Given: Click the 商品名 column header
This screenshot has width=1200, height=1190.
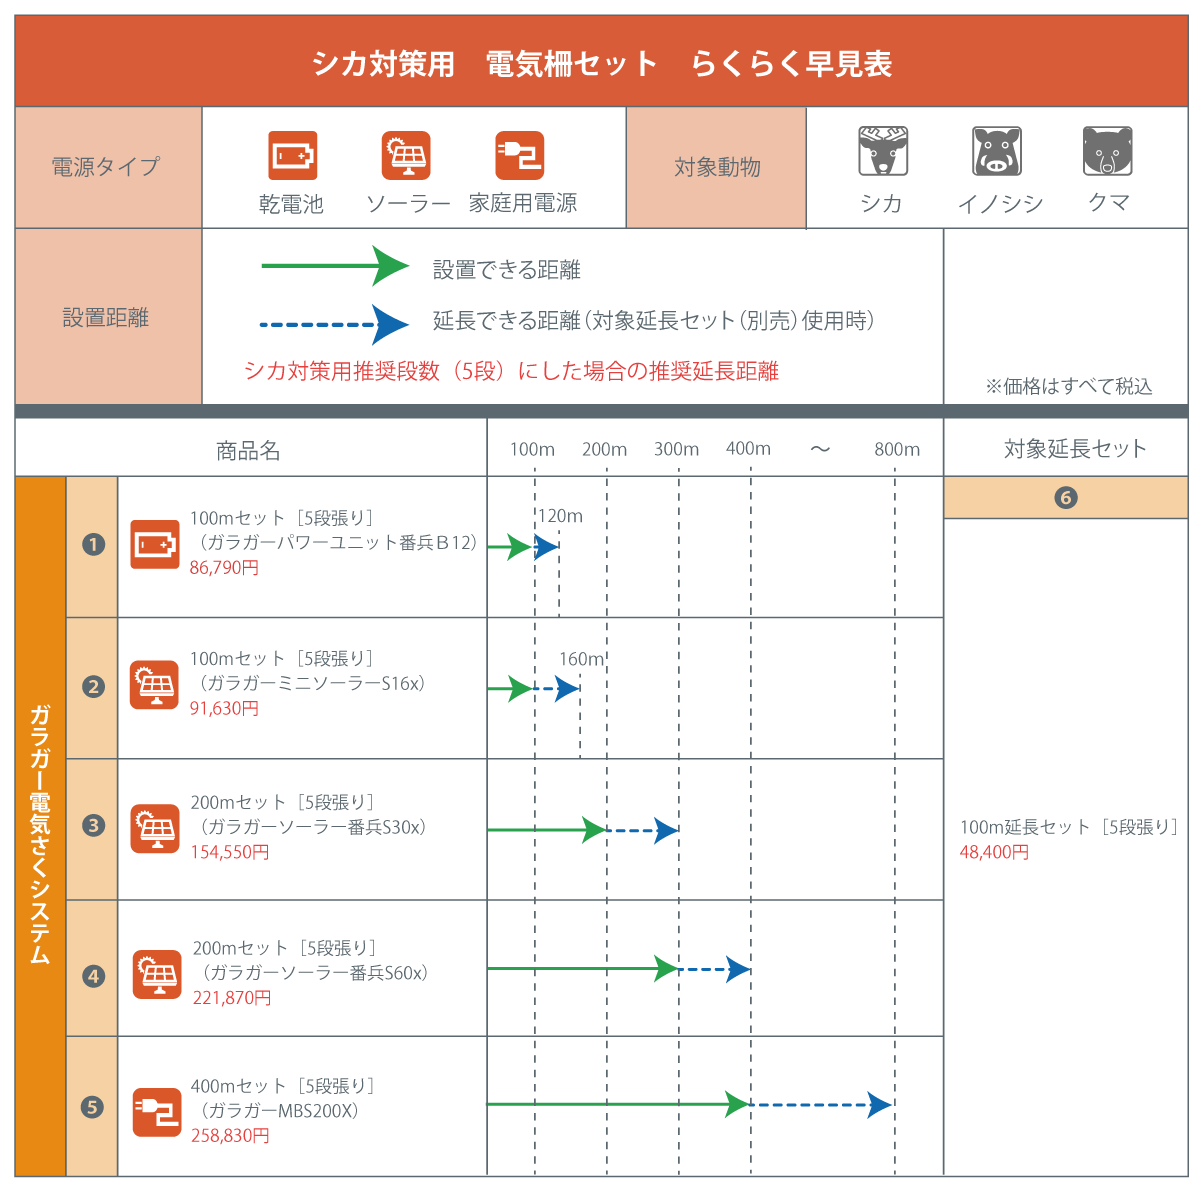Looking at the screenshot, I should click(248, 451).
